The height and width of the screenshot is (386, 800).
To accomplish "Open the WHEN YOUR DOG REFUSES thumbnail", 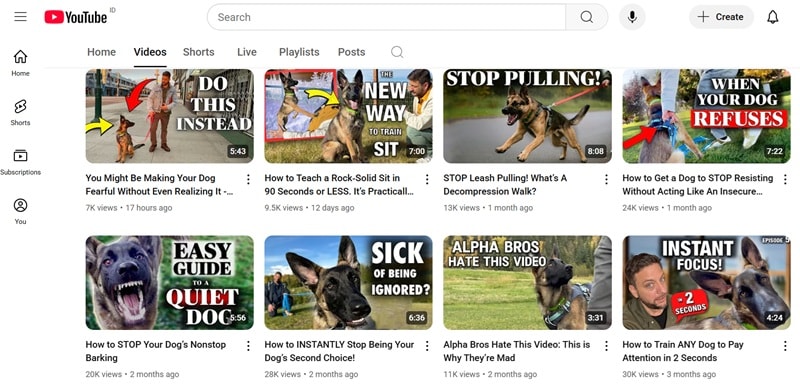I will click(707, 116).
